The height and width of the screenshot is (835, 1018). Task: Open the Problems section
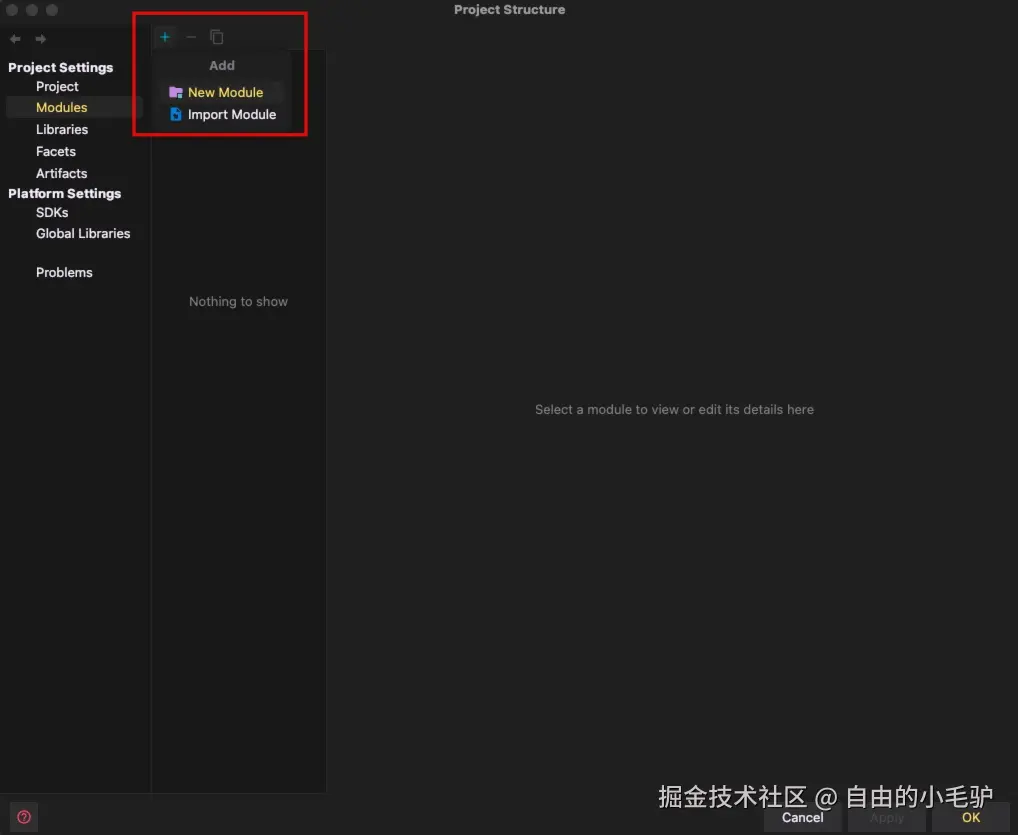click(64, 272)
